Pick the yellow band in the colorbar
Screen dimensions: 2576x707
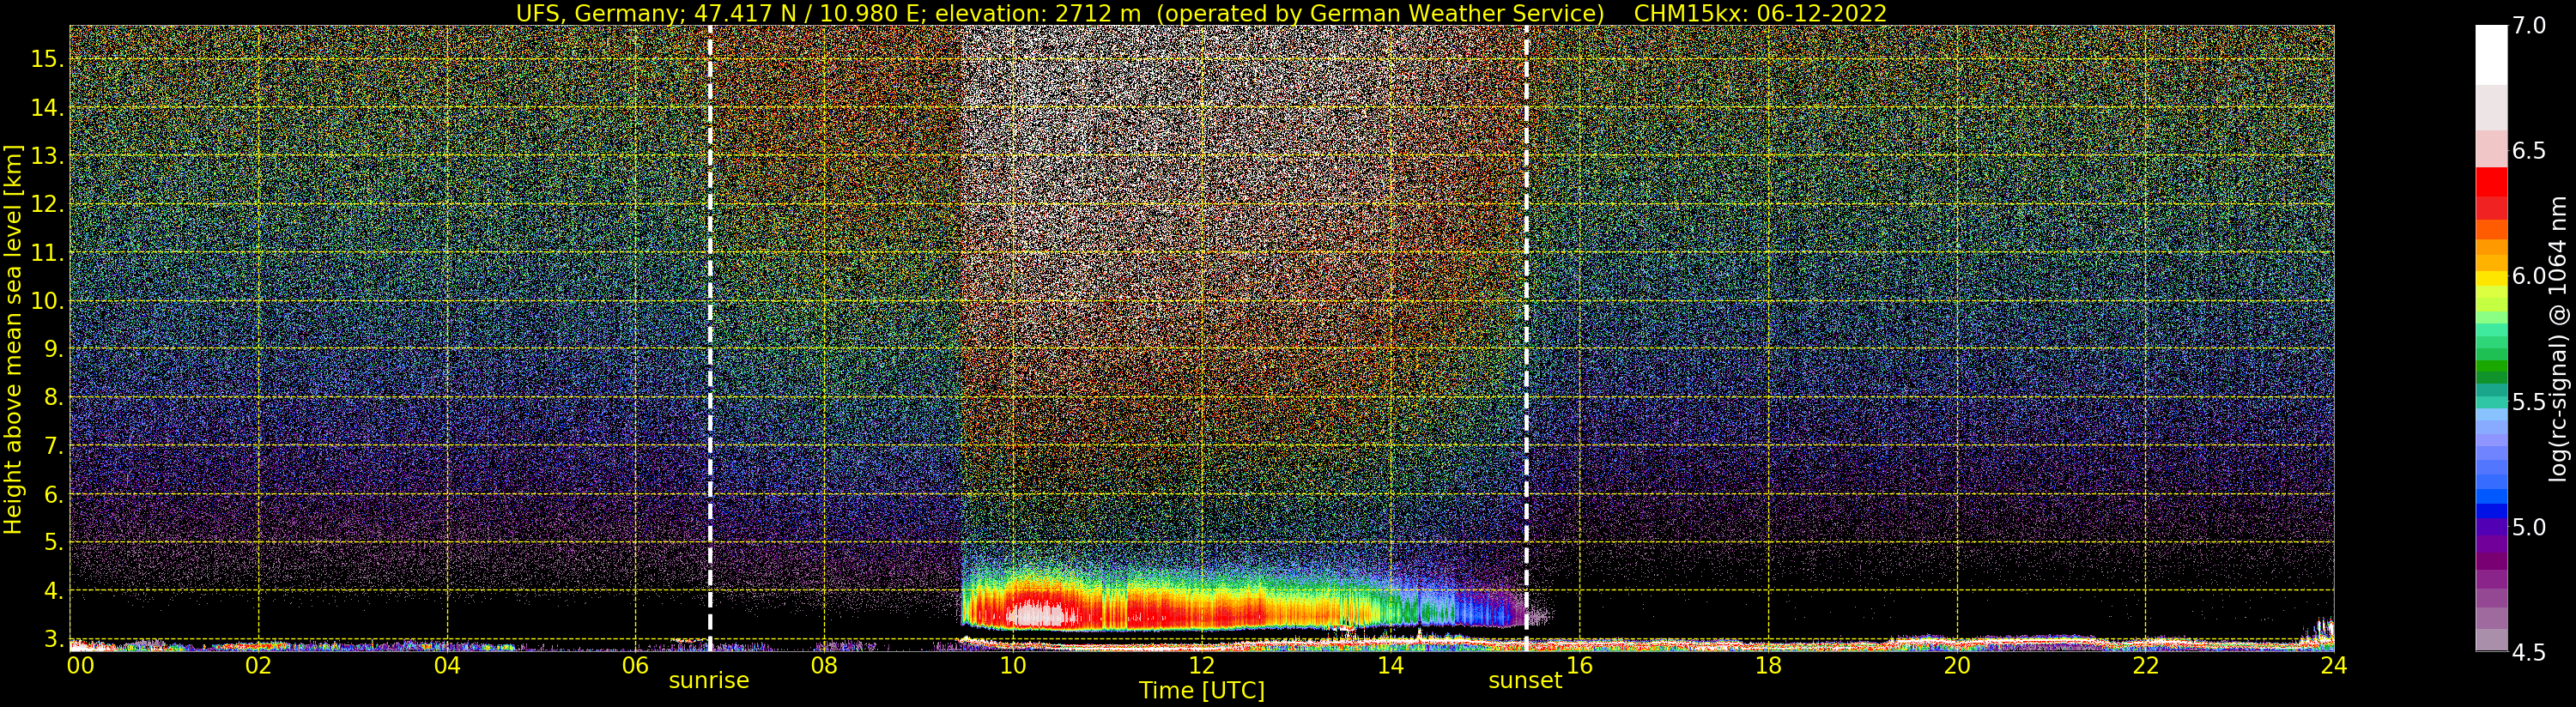[2491, 279]
